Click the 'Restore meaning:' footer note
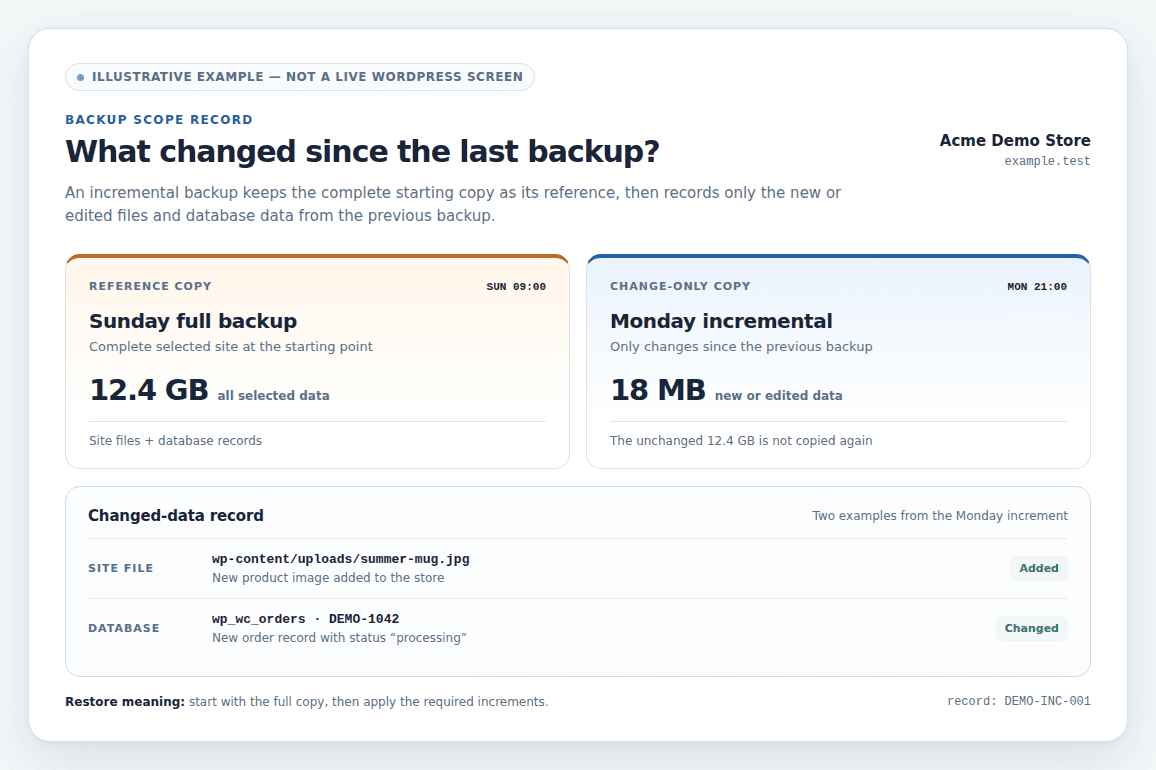This screenshot has width=1156, height=770. coord(306,701)
